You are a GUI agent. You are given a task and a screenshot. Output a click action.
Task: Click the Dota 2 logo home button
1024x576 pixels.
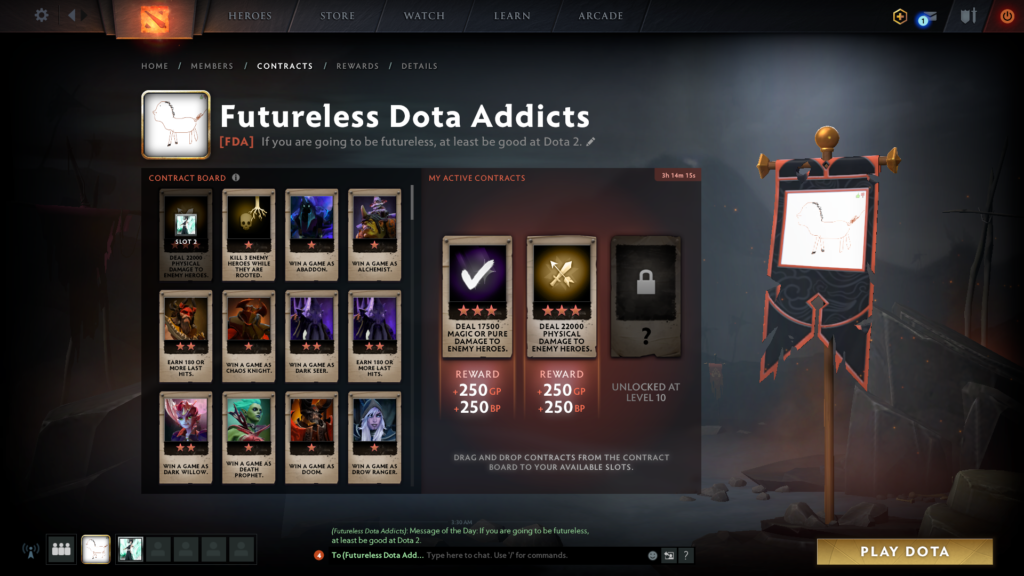pyautogui.click(x=155, y=18)
